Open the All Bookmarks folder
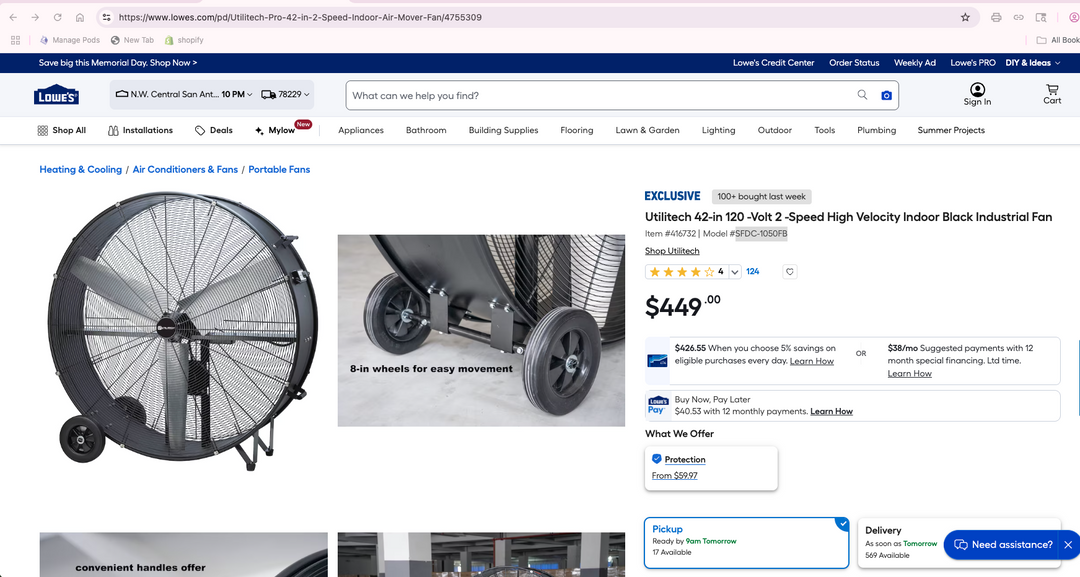 (x=1057, y=40)
